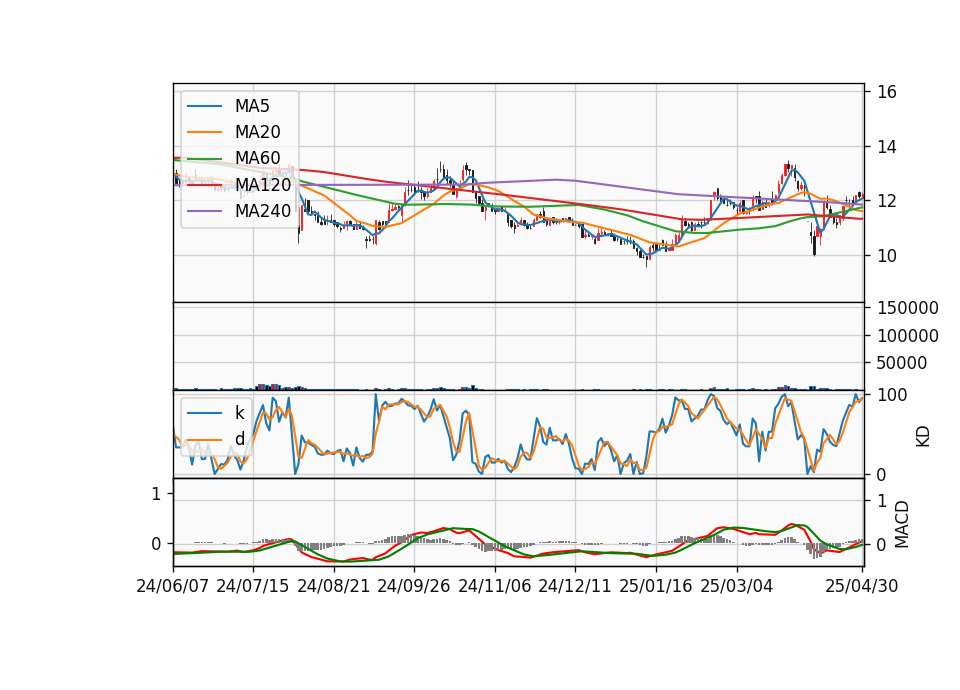Click the 24/08/21 date tick label
Viewport: 960px width, 690px height.
334,586
